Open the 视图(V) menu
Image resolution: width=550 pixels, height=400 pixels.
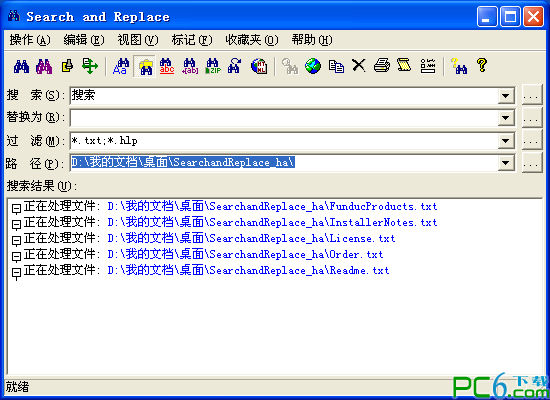tap(138, 40)
